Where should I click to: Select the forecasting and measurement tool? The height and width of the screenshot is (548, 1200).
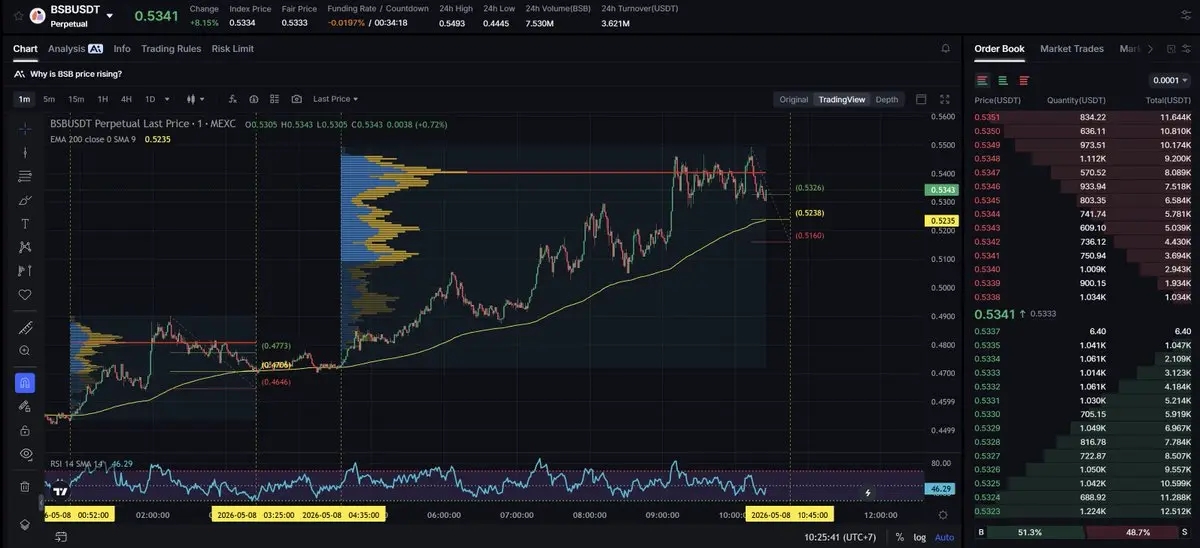point(25,271)
